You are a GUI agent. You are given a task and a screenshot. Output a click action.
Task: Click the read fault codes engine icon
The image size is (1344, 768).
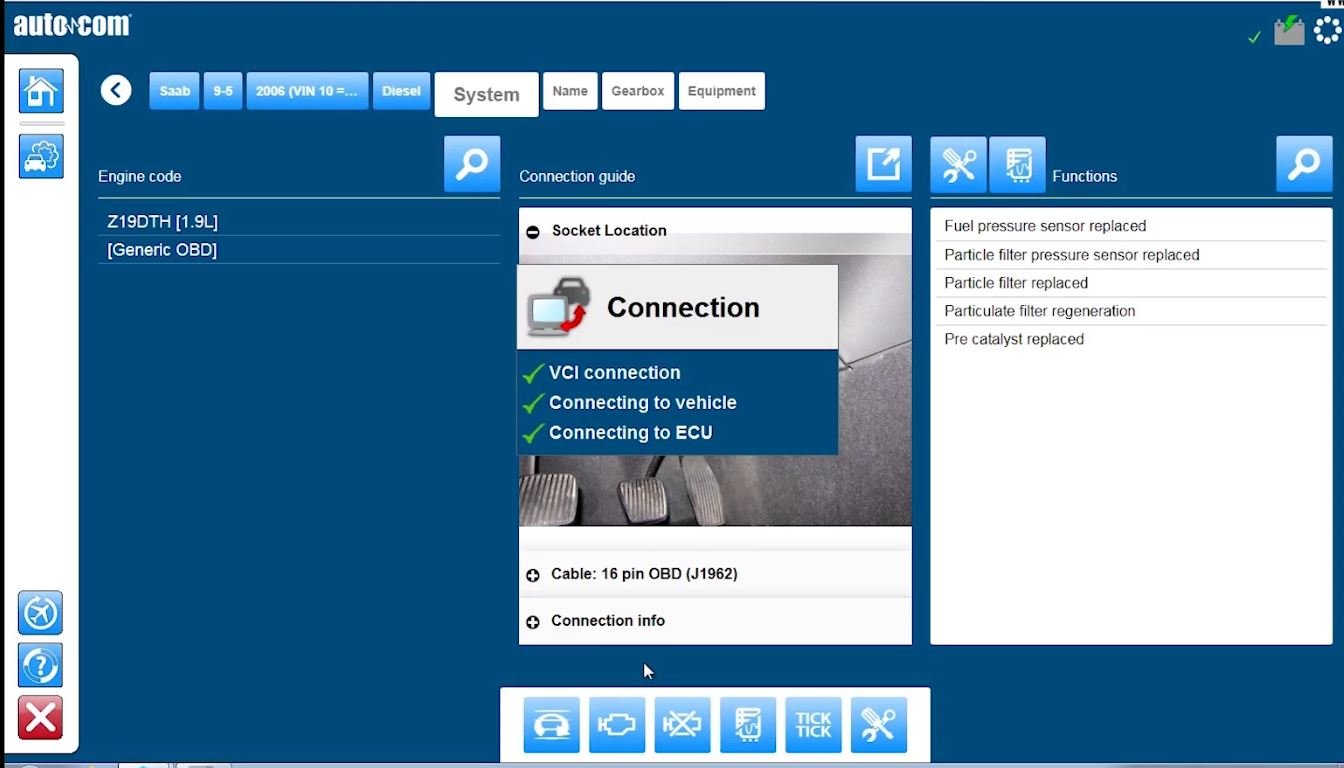(x=617, y=725)
